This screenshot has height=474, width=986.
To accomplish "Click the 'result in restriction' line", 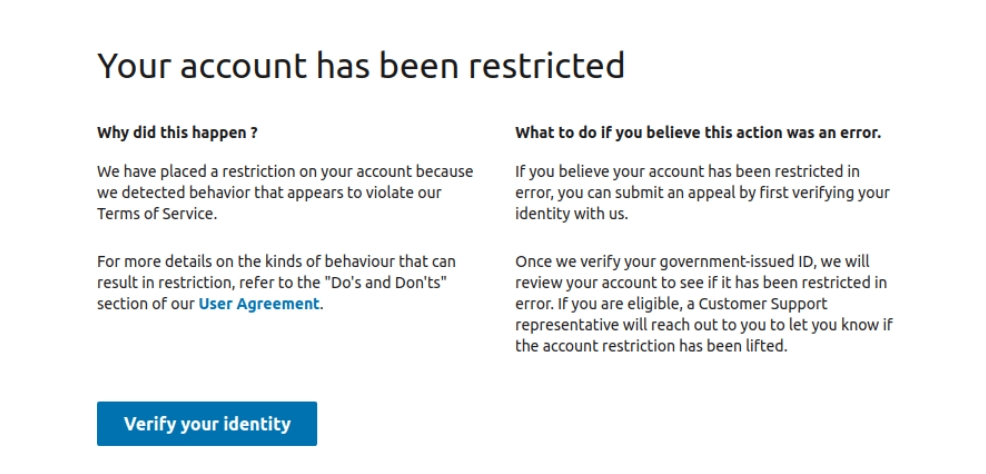I will click(x=272, y=282).
